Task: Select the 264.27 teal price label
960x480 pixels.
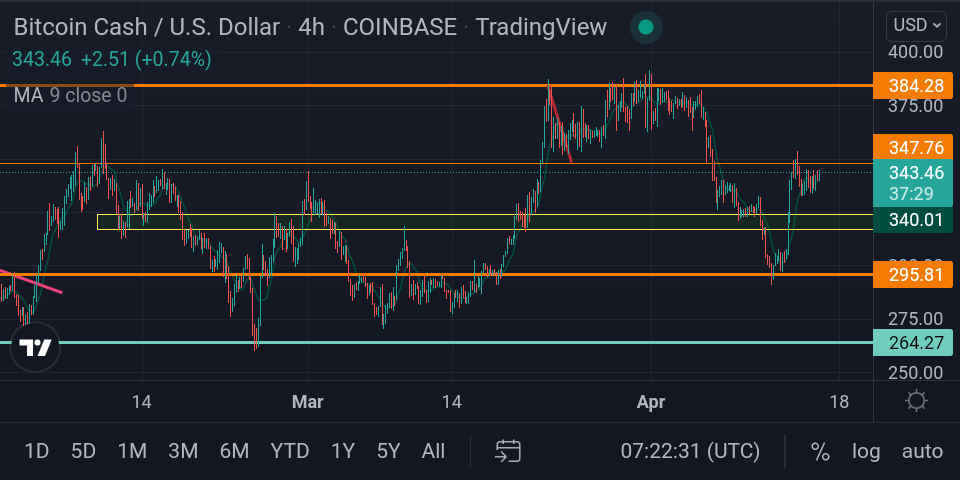Action: pos(913,342)
